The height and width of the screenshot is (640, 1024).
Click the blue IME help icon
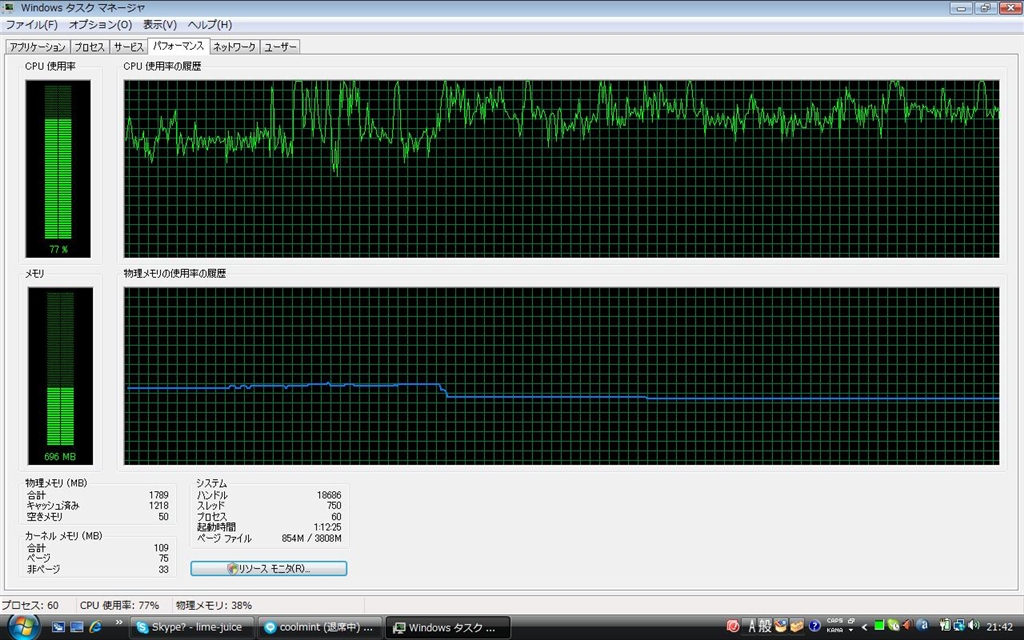814,626
